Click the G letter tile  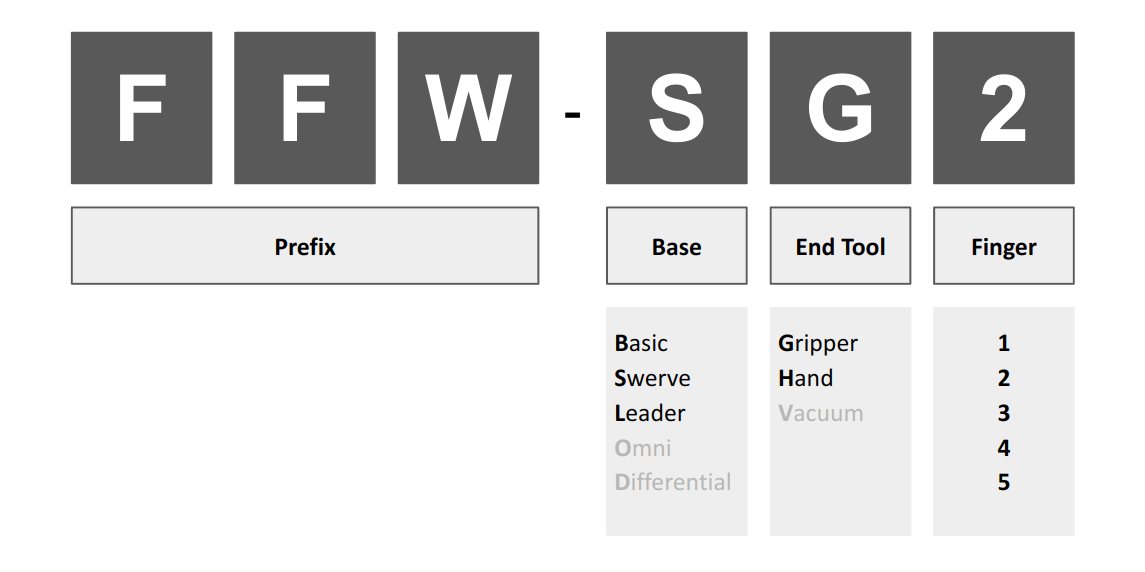(840, 108)
